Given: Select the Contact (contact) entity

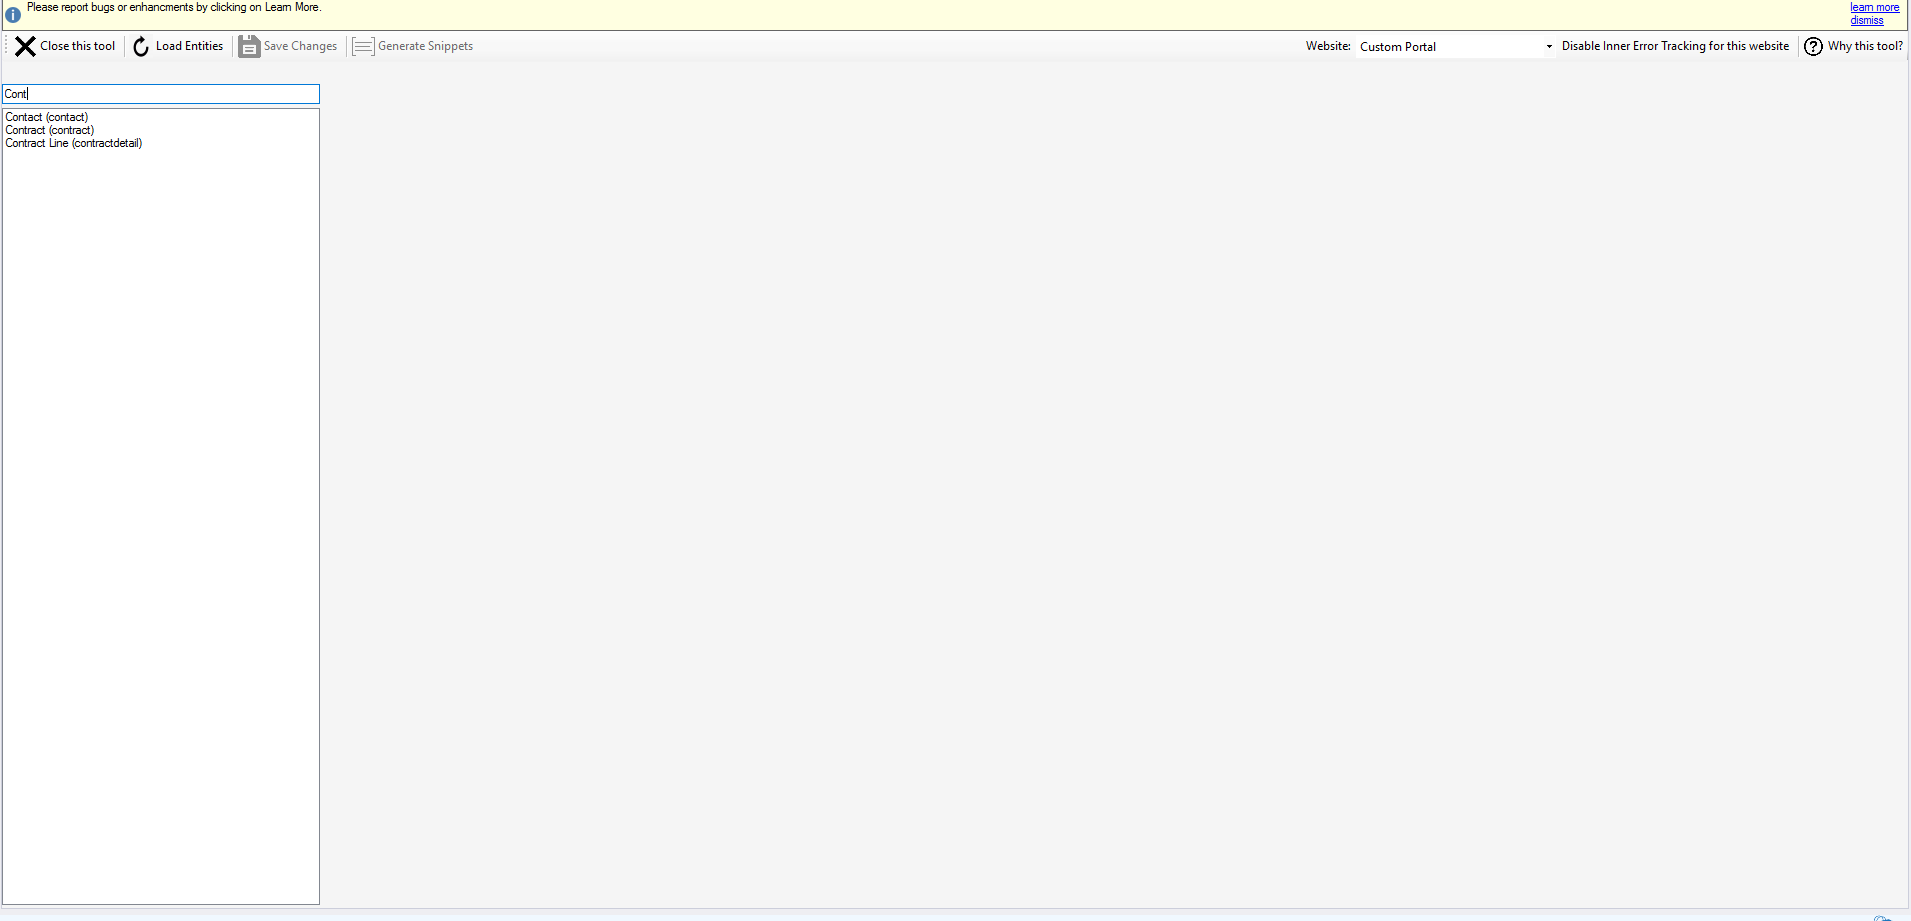Looking at the screenshot, I should [x=47, y=117].
